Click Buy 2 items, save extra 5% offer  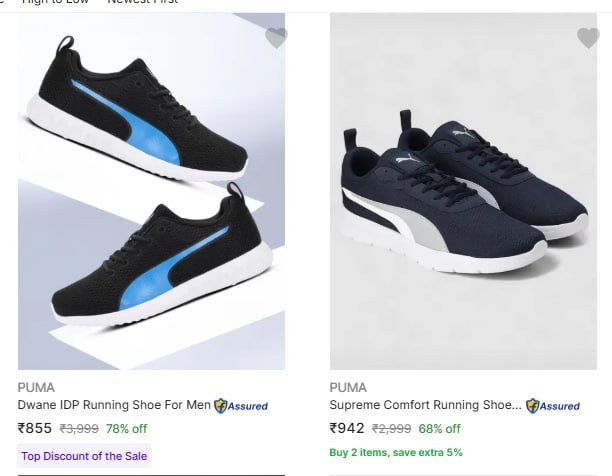(396, 452)
